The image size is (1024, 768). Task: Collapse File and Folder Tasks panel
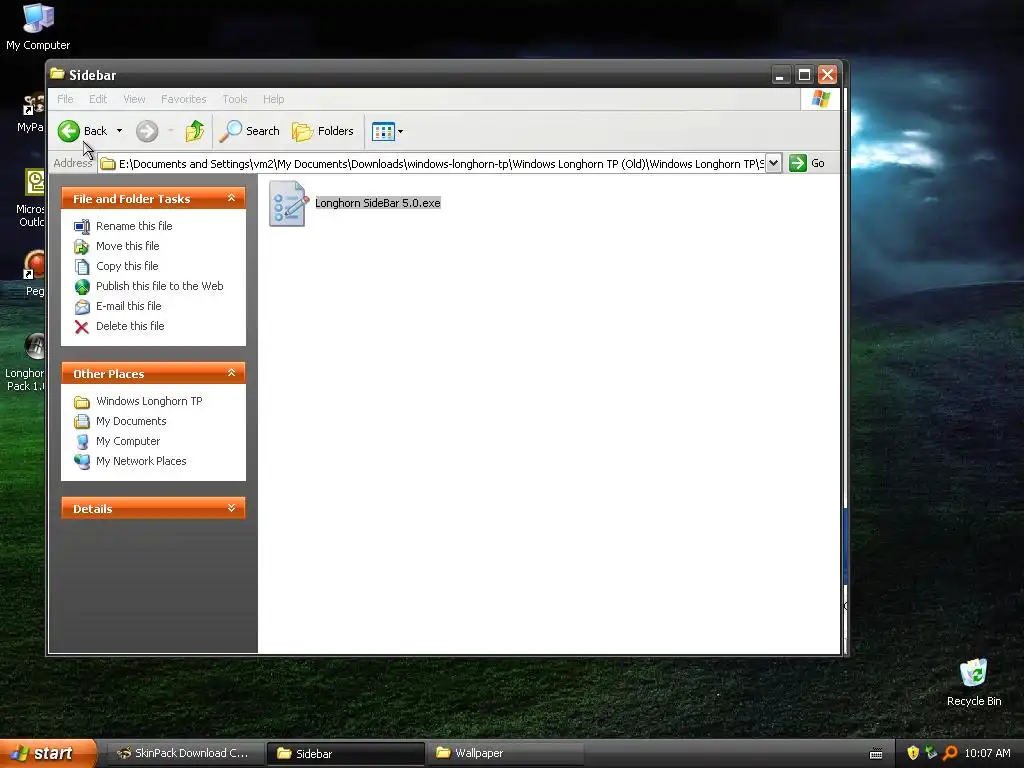click(x=231, y=198)
